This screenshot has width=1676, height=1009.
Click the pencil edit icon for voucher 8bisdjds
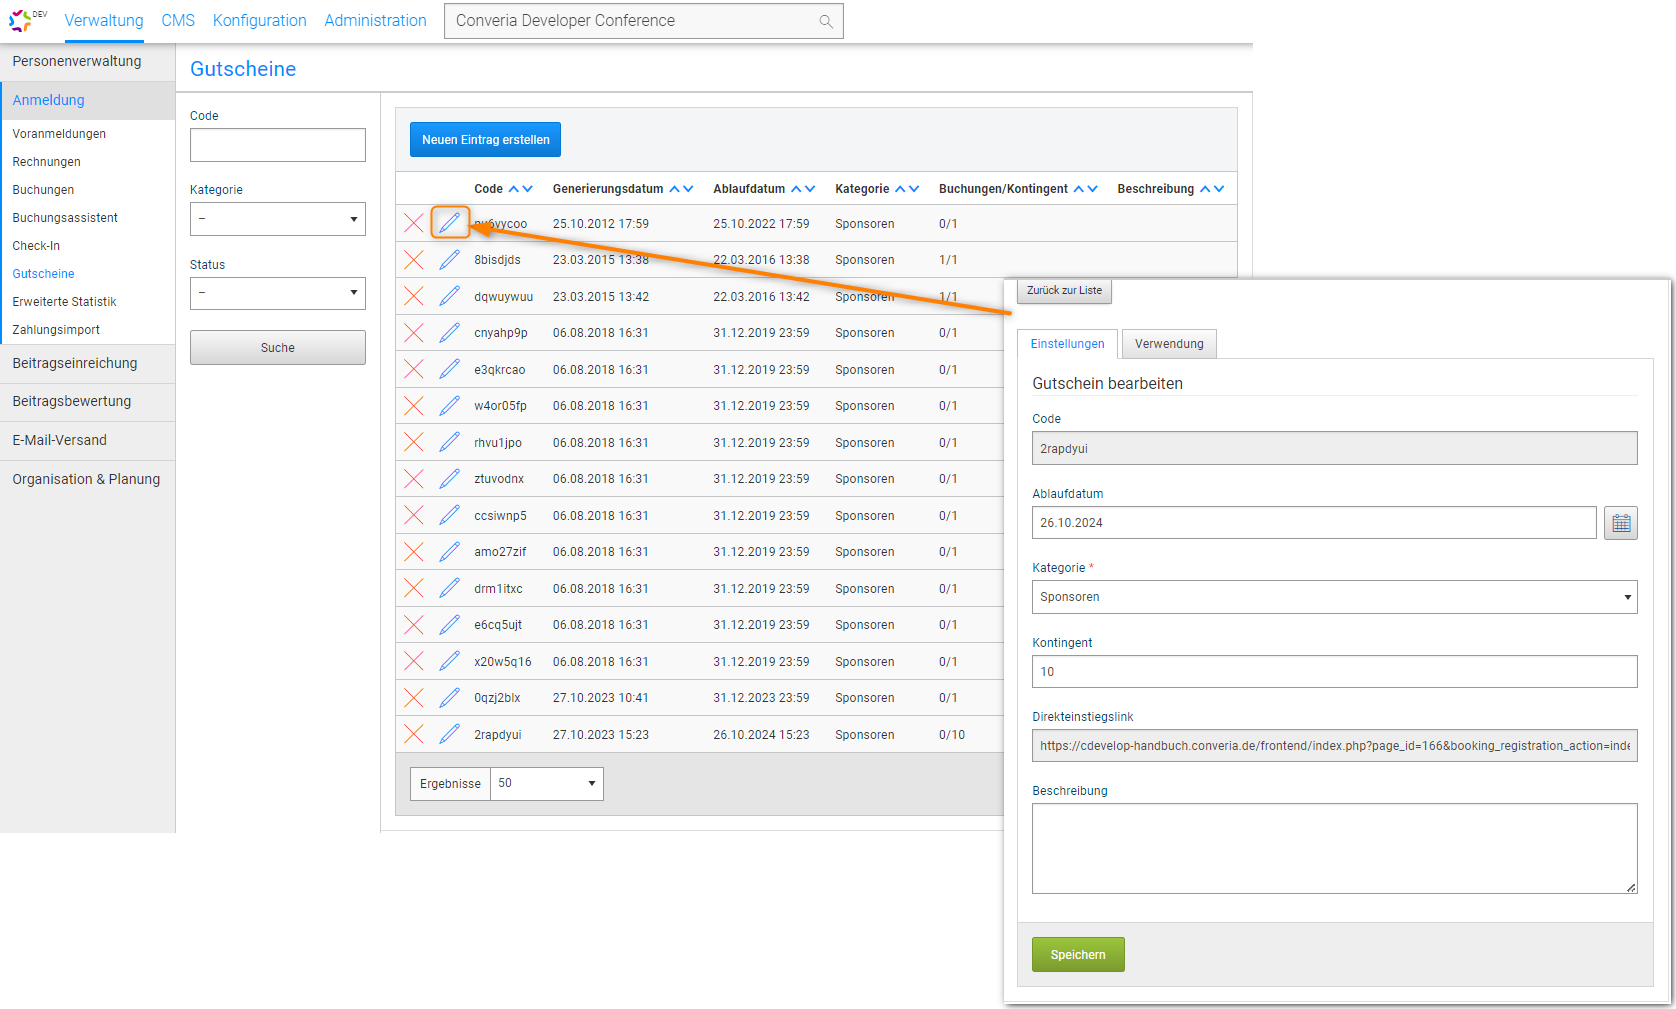450,260
